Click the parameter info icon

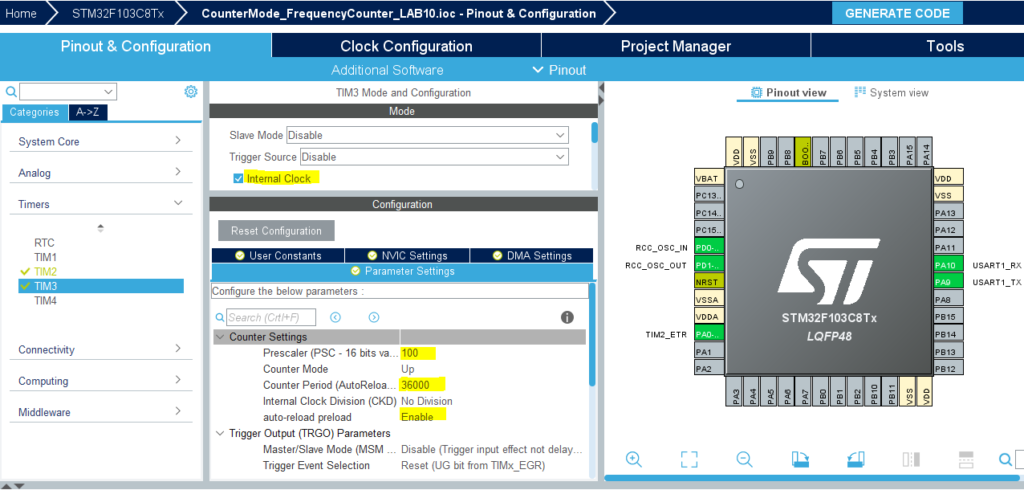(x=567, y=317)
